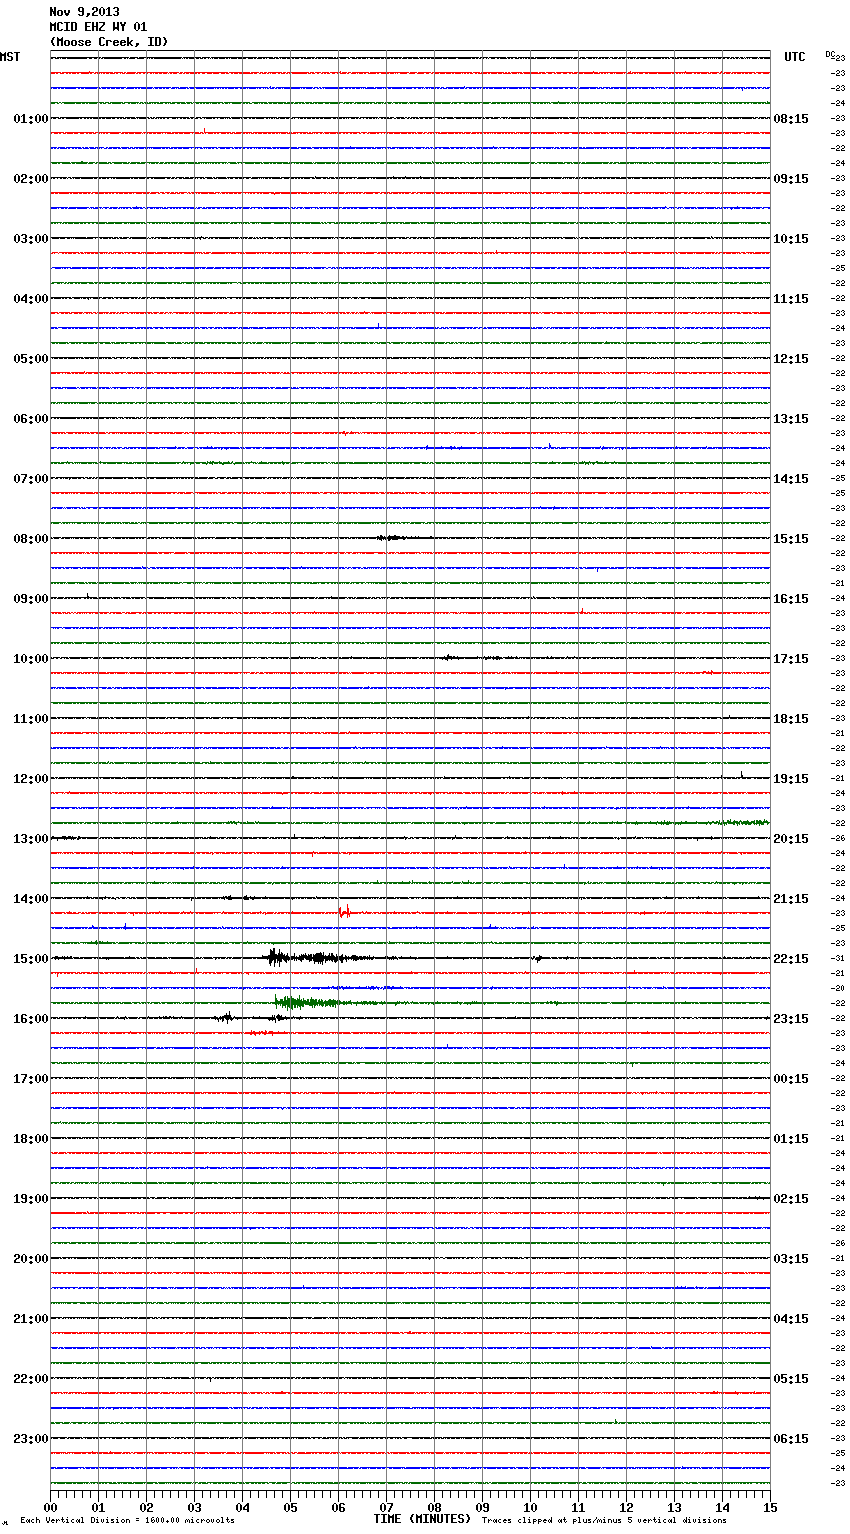Click the 'MST' timezone label
Image resolution: width=850 pixels, height=1534 pixels.
tap(10, 57)
